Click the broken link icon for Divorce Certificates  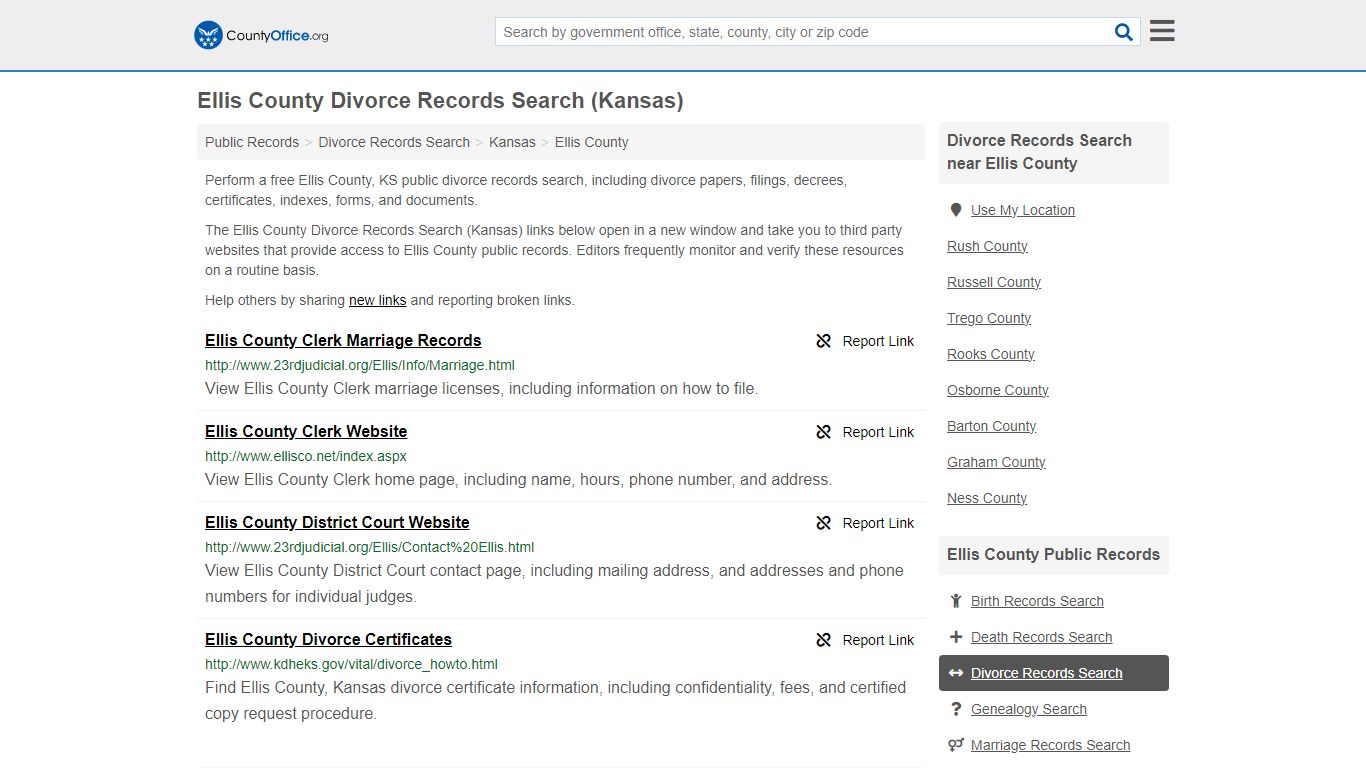click(x=824, y=640)
